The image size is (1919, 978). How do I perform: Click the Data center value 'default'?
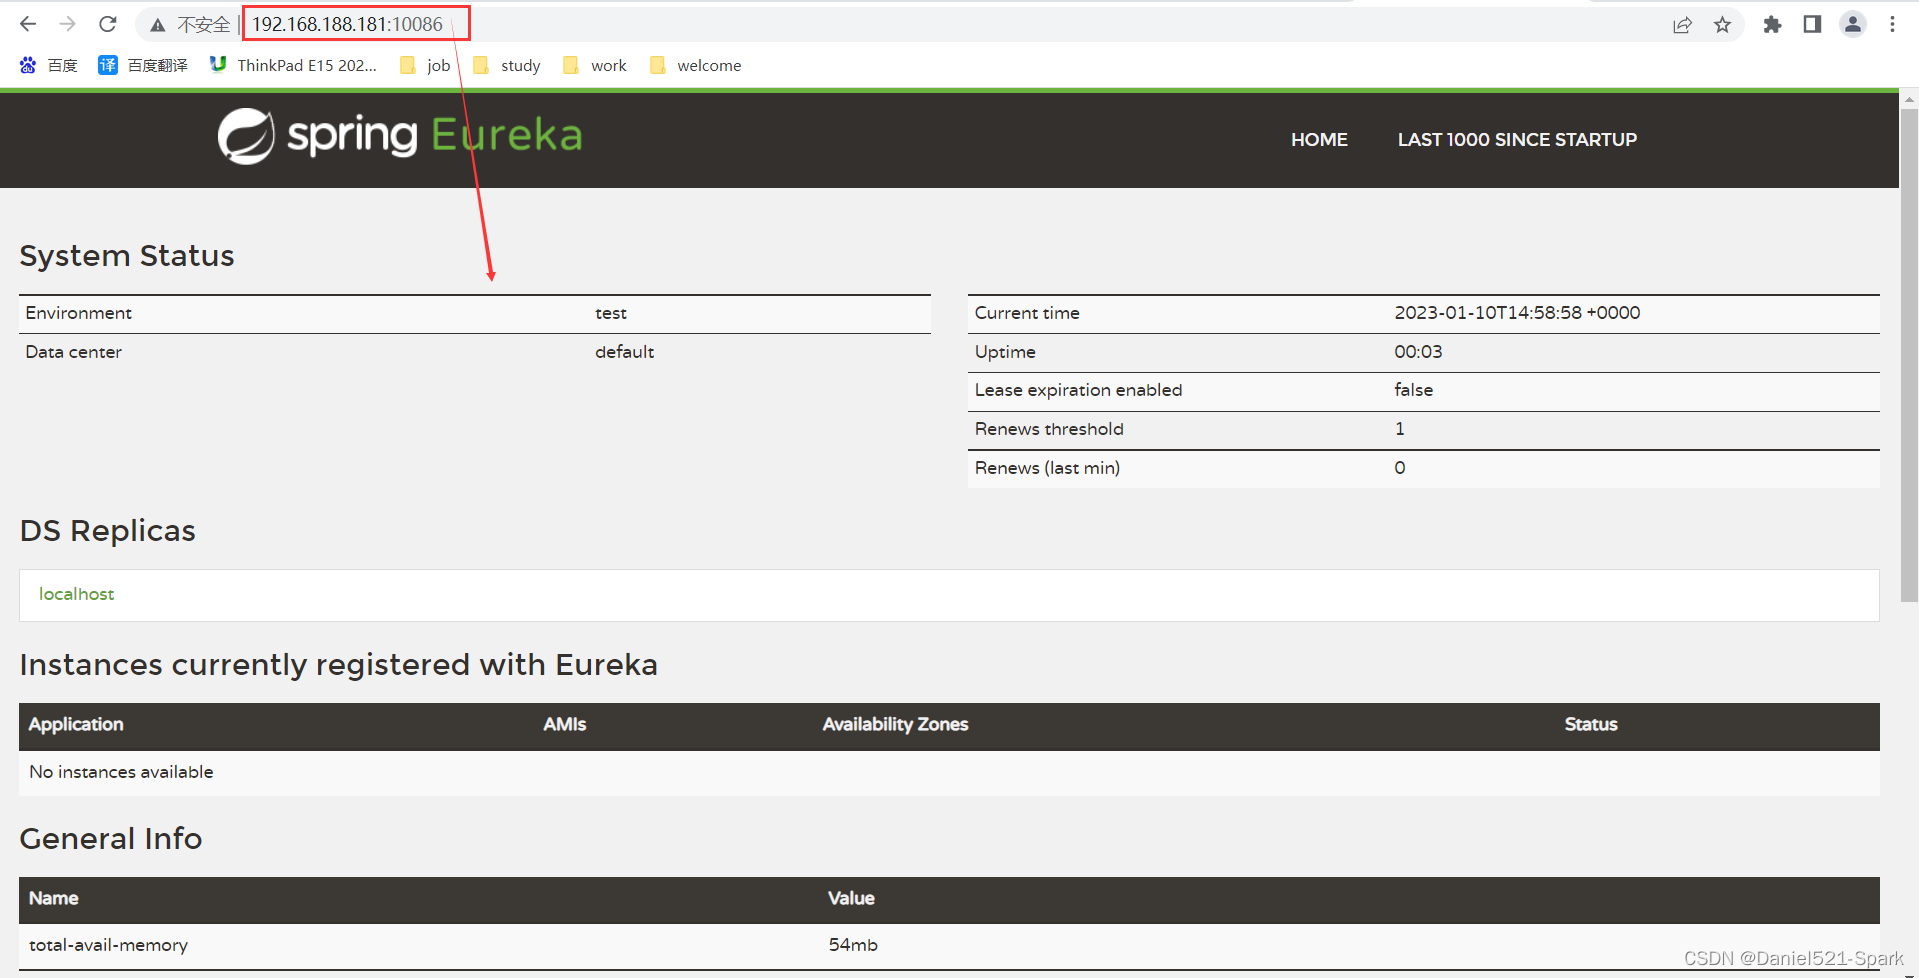pos(624,352)
